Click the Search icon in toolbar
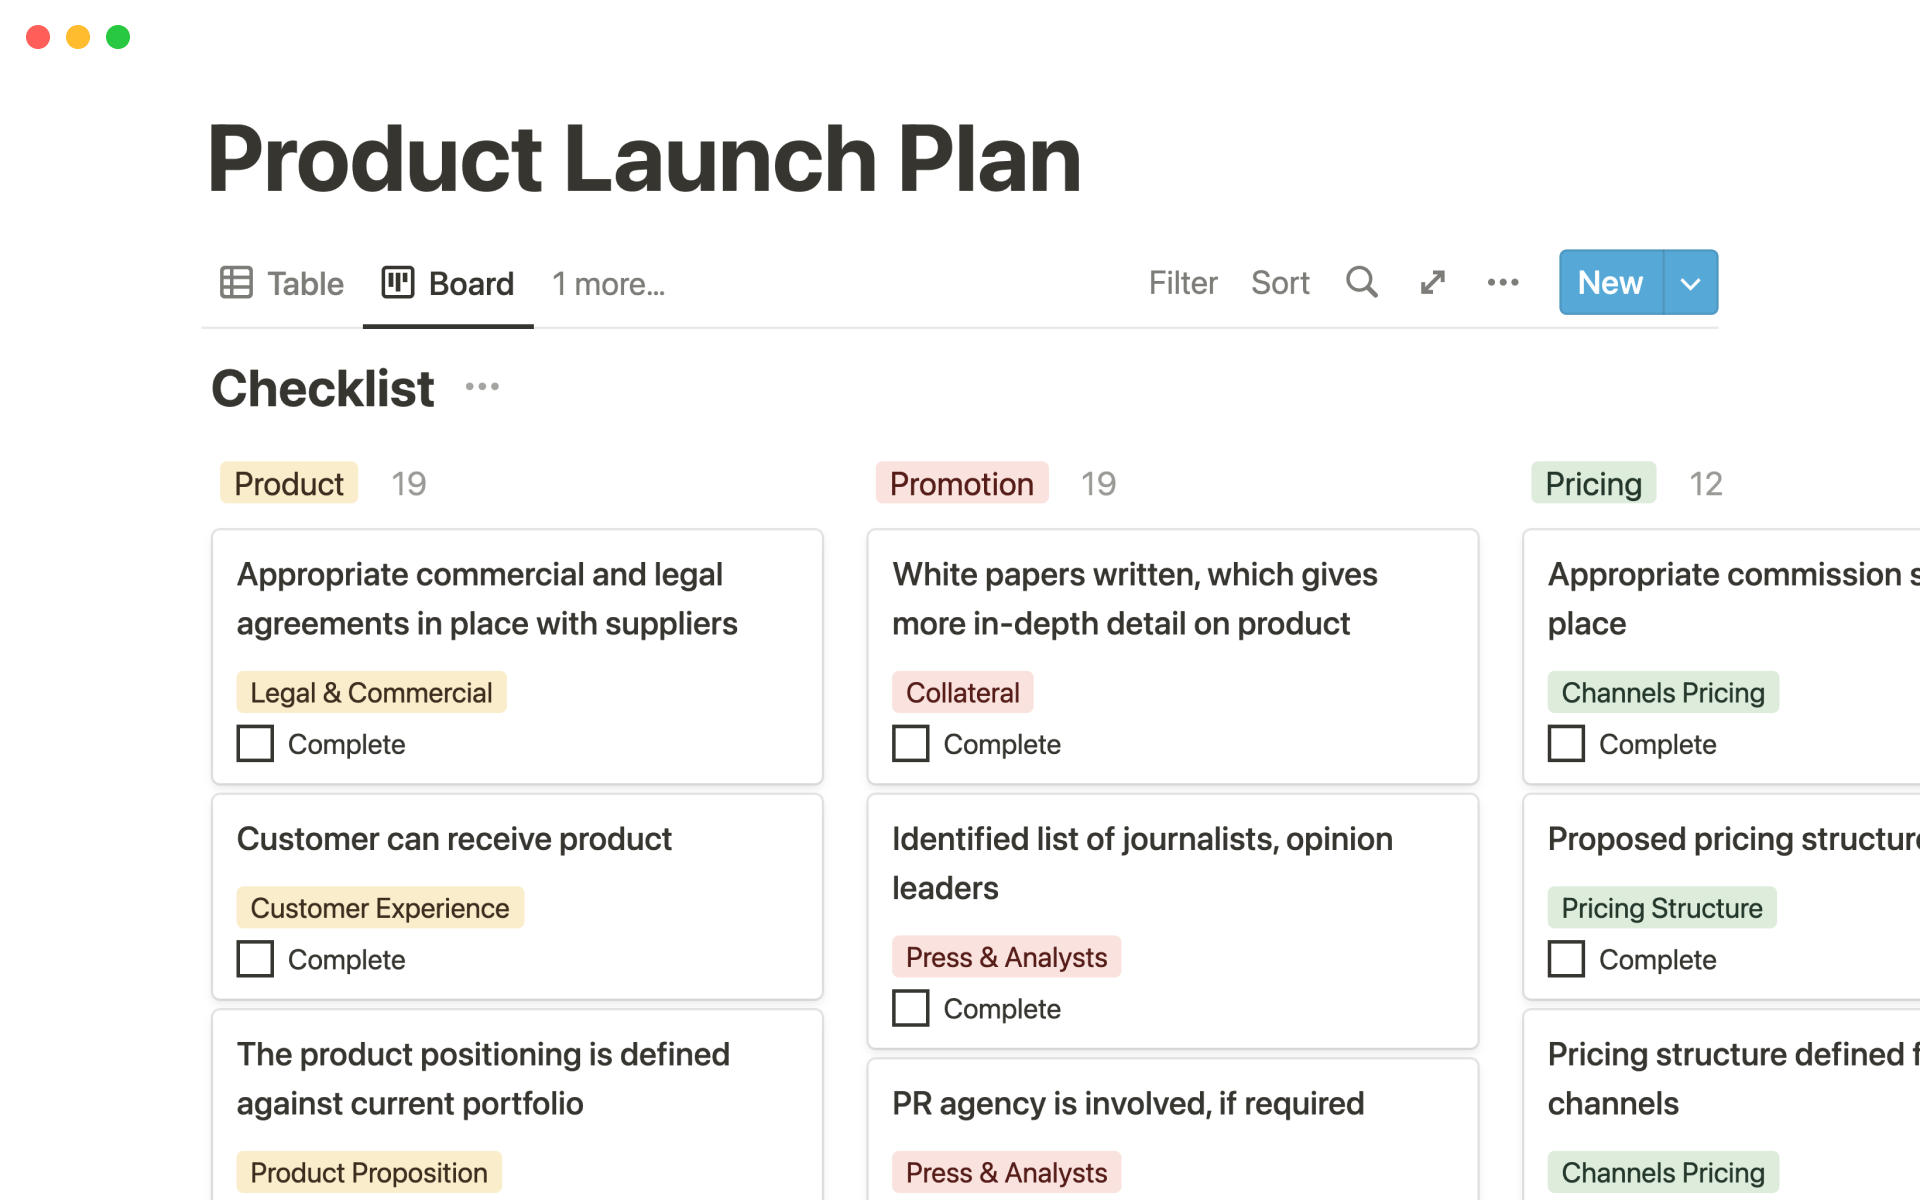1920x1200 pixels. (1360, 283)
